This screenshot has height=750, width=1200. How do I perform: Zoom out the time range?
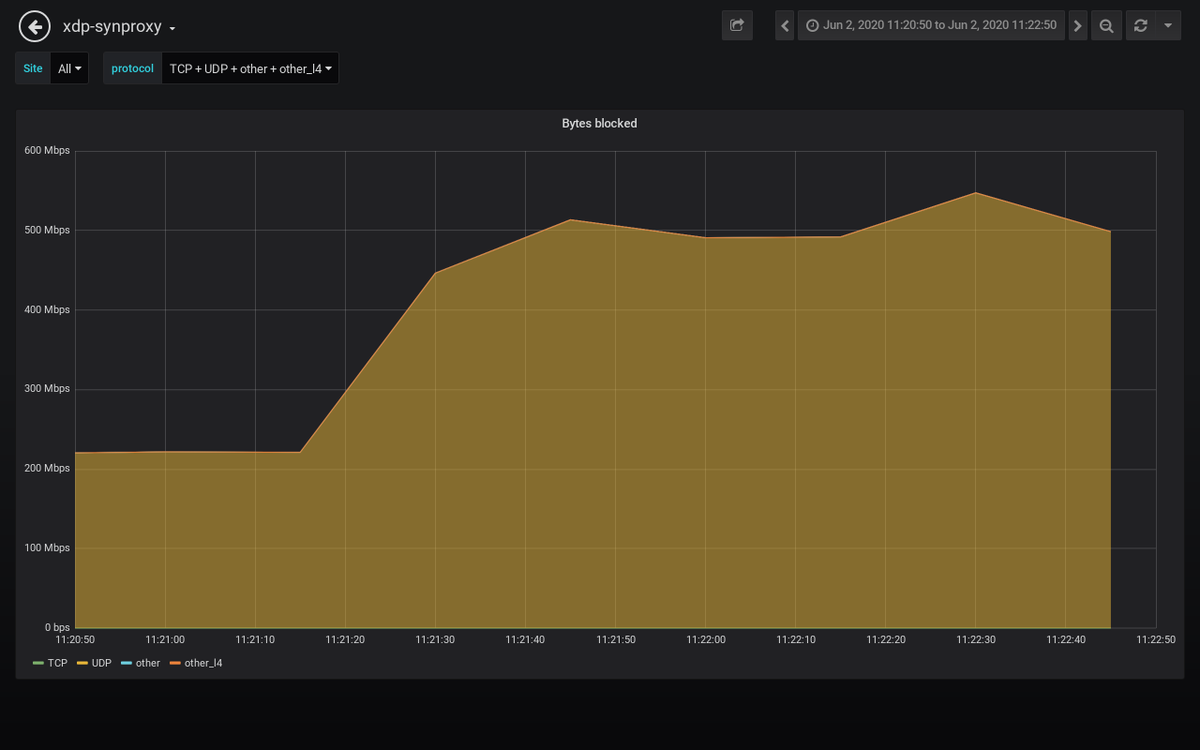pyautogui.click(x=1106, y=25)
